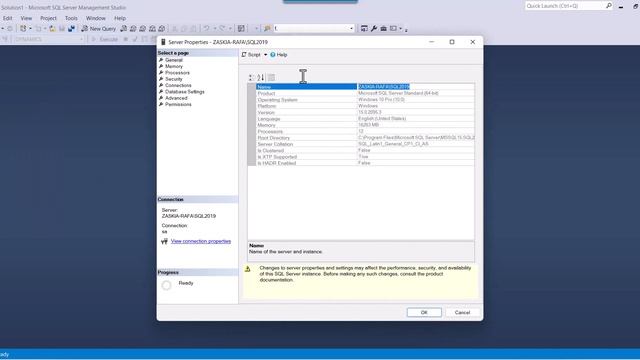Click the Find text input field
640x360 pixels.
tap(311, 29)
